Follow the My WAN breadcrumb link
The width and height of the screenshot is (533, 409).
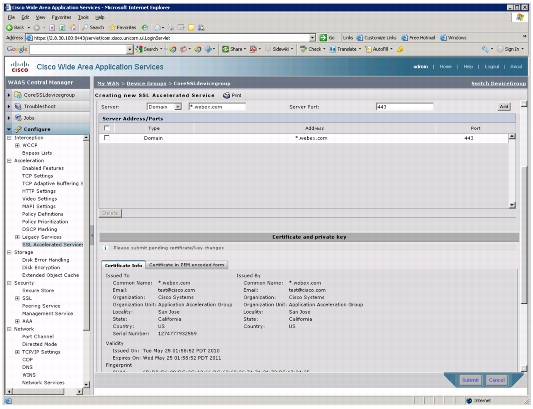click(108, 83)
